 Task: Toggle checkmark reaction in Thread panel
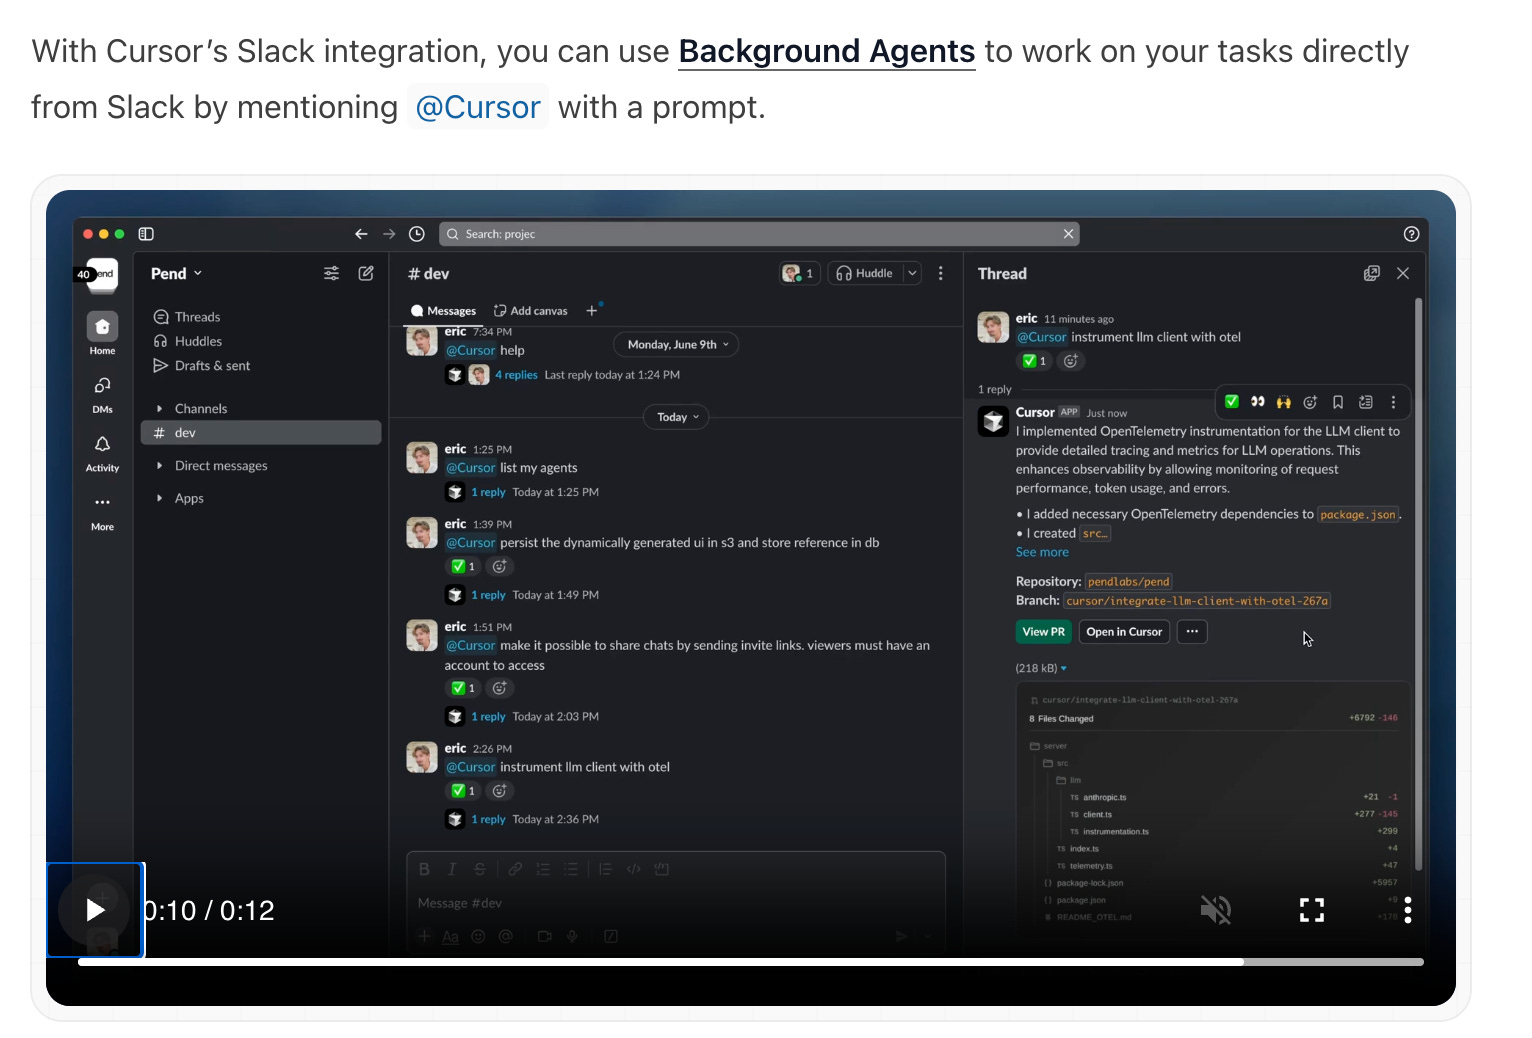click(1034, 361)
